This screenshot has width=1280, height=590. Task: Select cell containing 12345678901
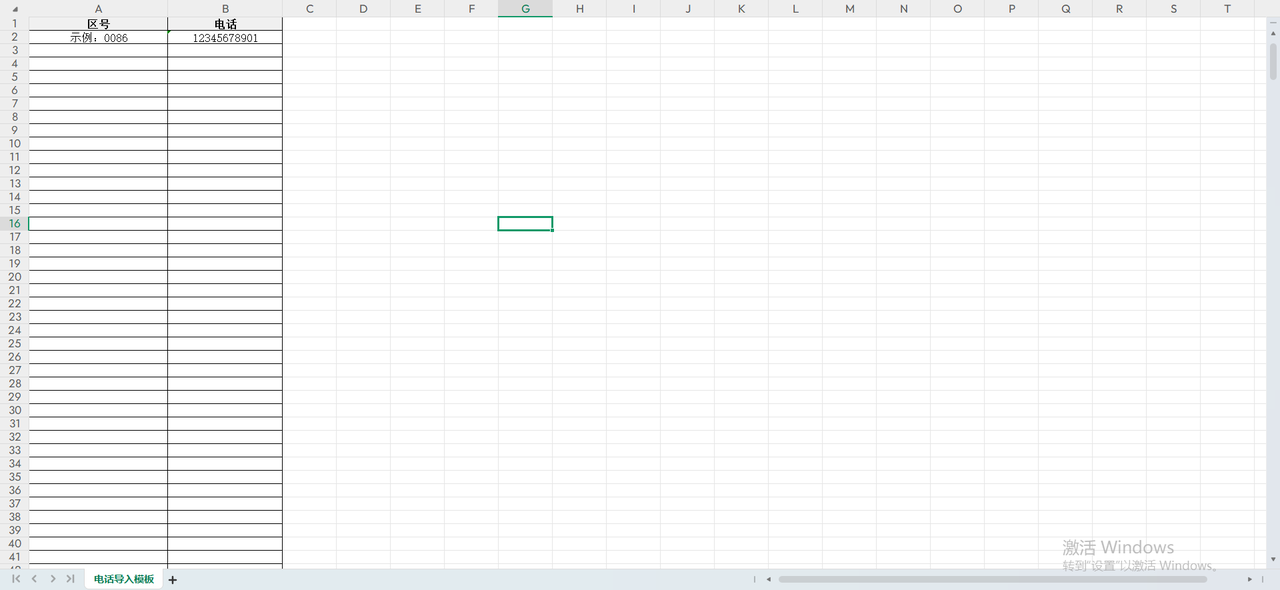click(x=225, y=38)
